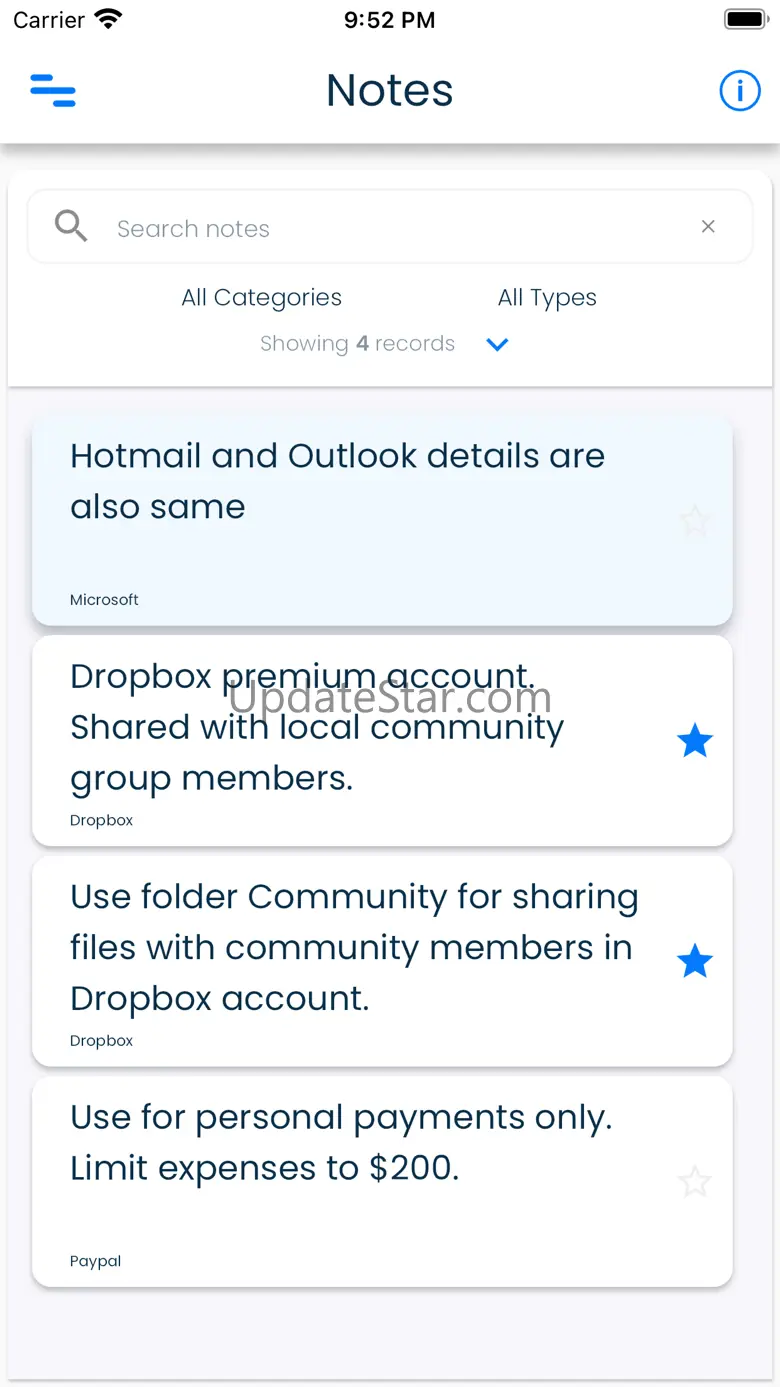Screen dimensions: 780x1387
Task: Star the personal payments Paypal note
Action: point(694,1182)
